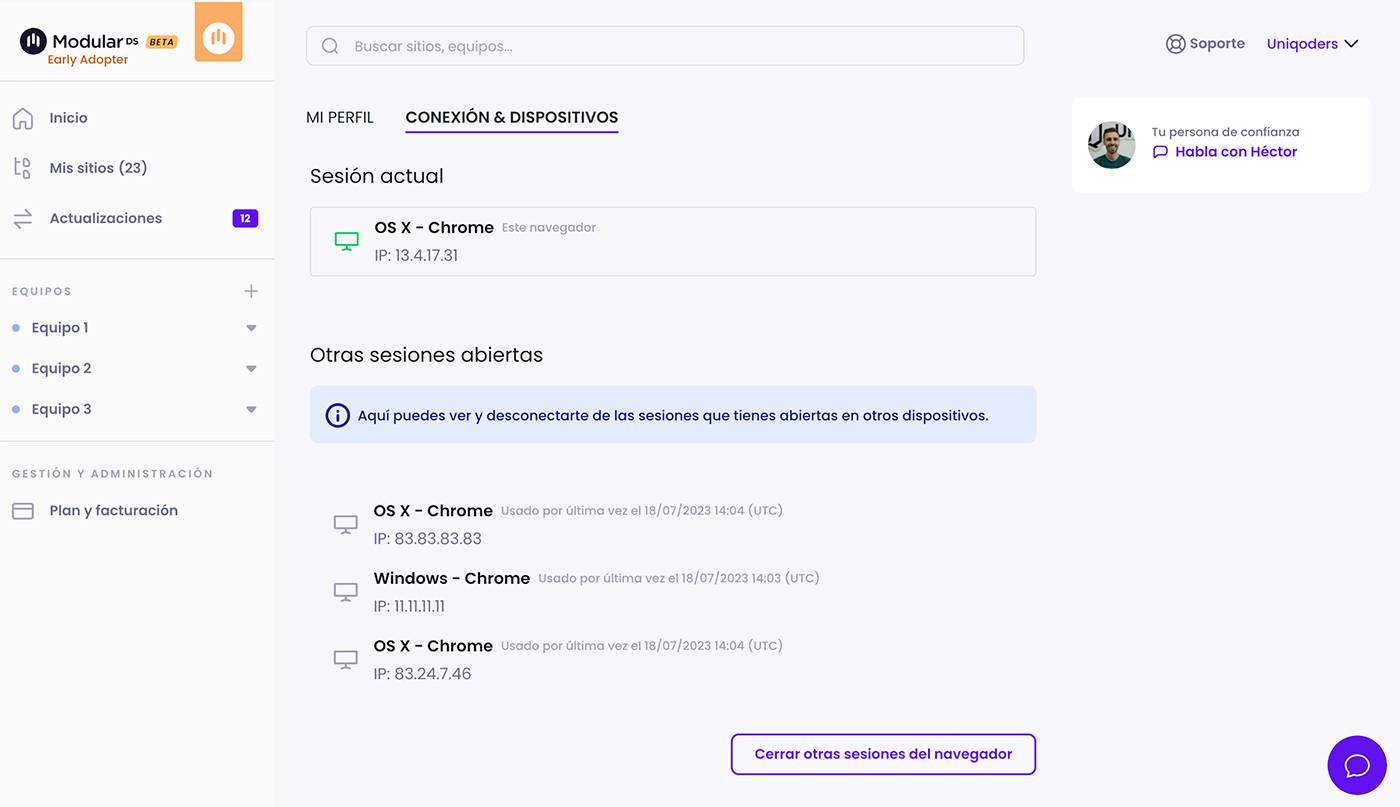1400x807 pixels.
Task: Click the search magnifier icon
Action: coord(330,45)
